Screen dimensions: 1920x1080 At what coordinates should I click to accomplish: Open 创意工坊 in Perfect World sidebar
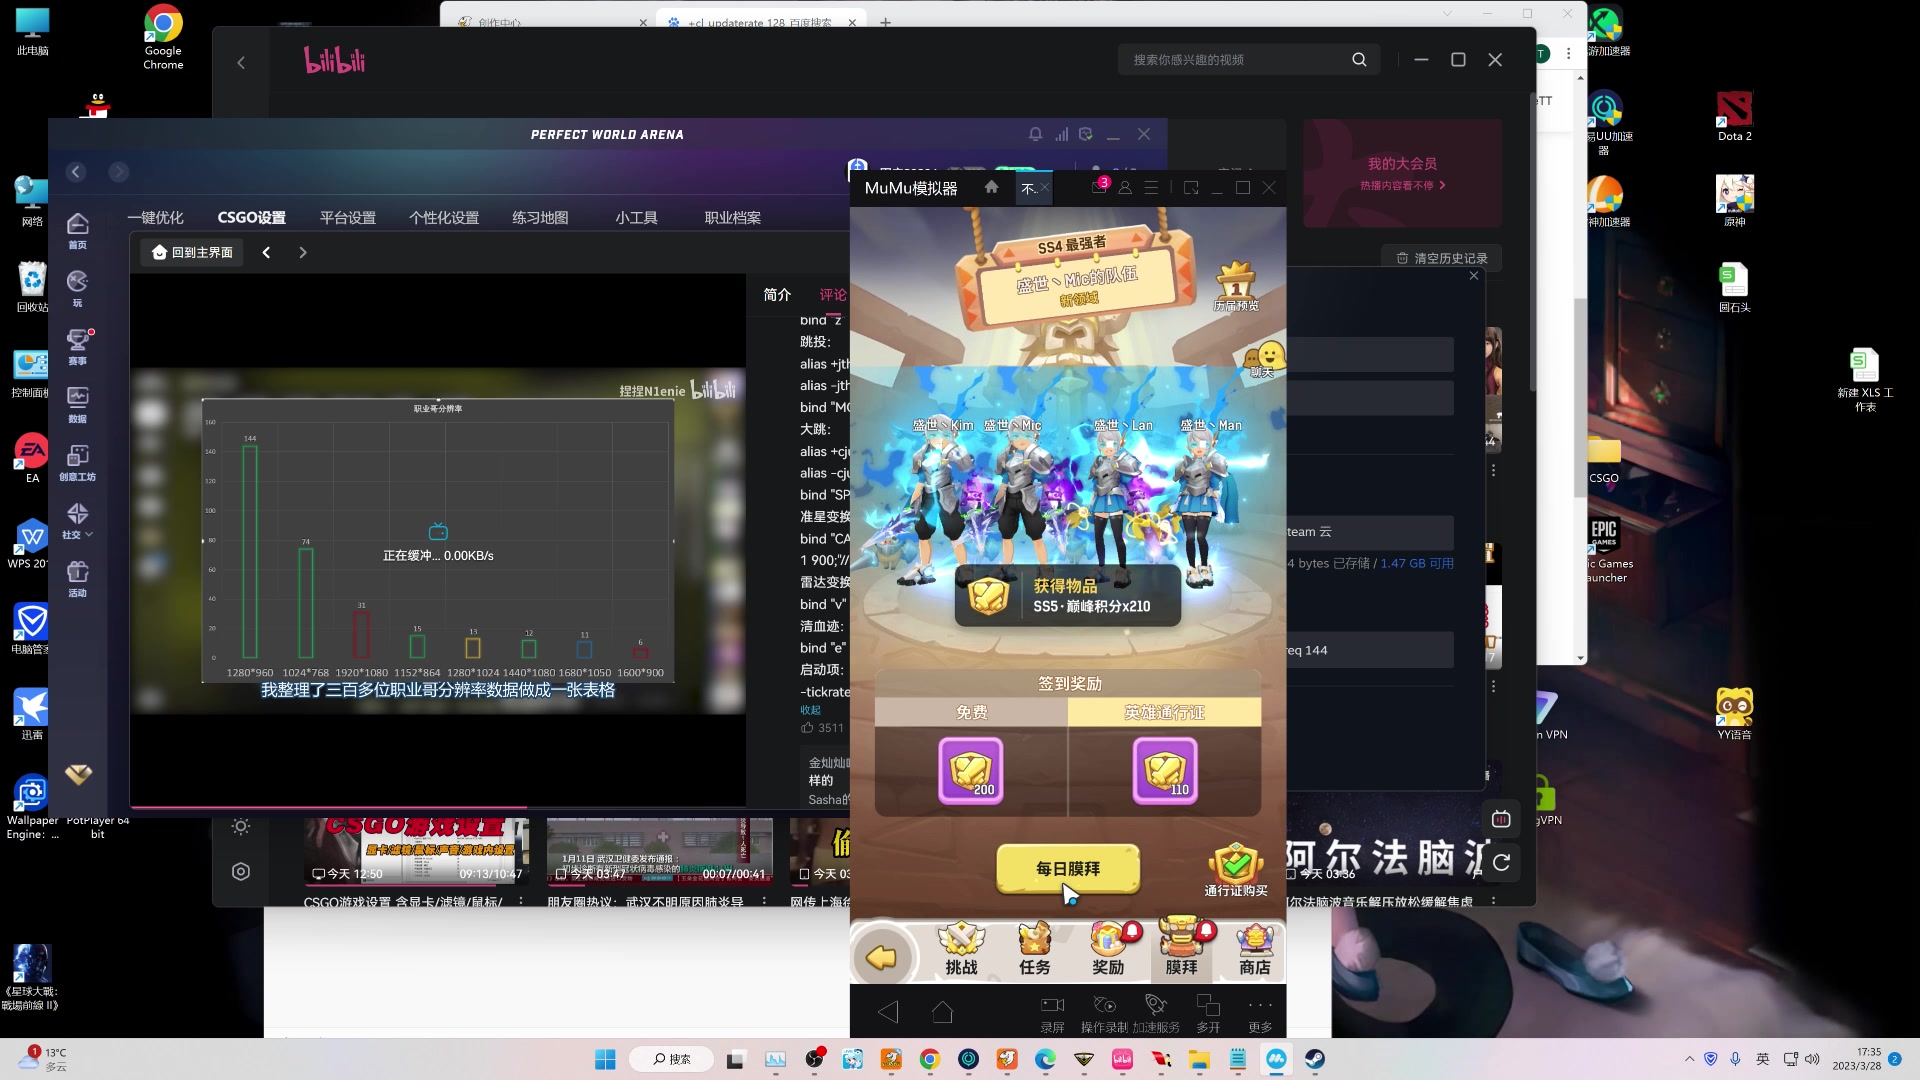[x=77, y=462]
